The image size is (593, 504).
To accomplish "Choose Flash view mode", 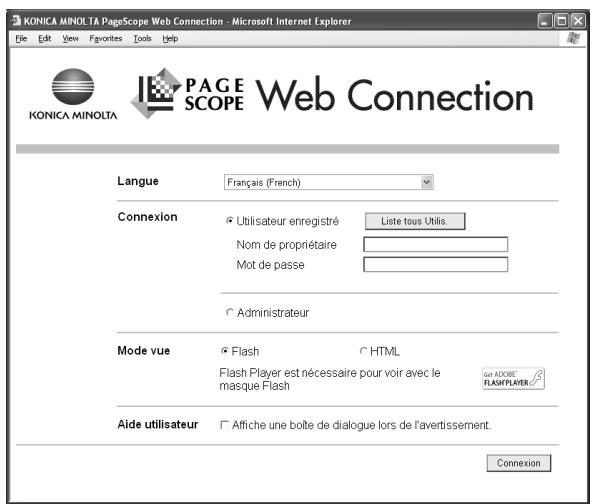I will click(x=224, y=351).
